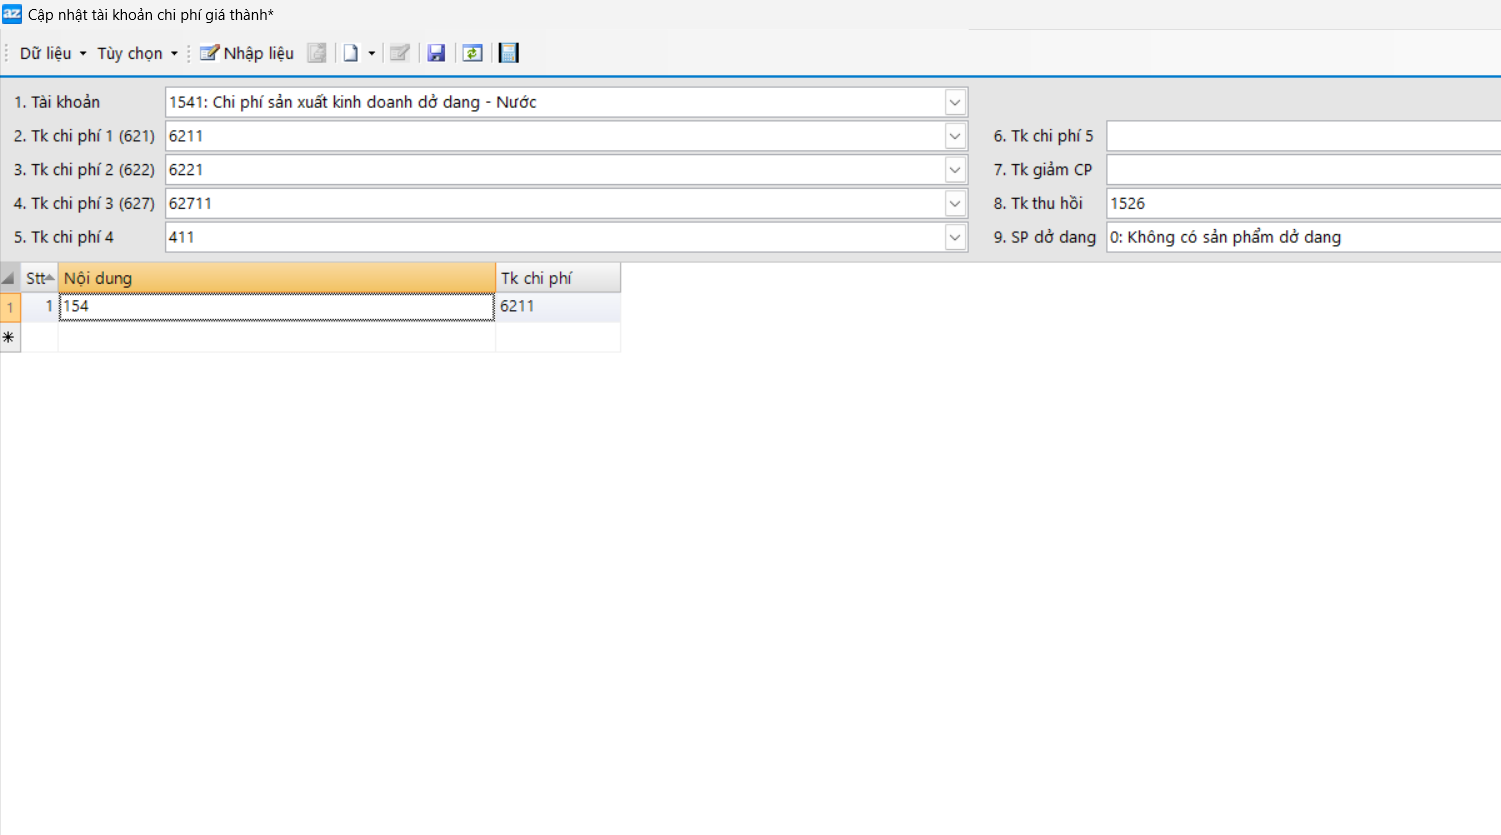Click the new blank document icon
Screen dimensions: 1501x835
[x=351, y=53]
